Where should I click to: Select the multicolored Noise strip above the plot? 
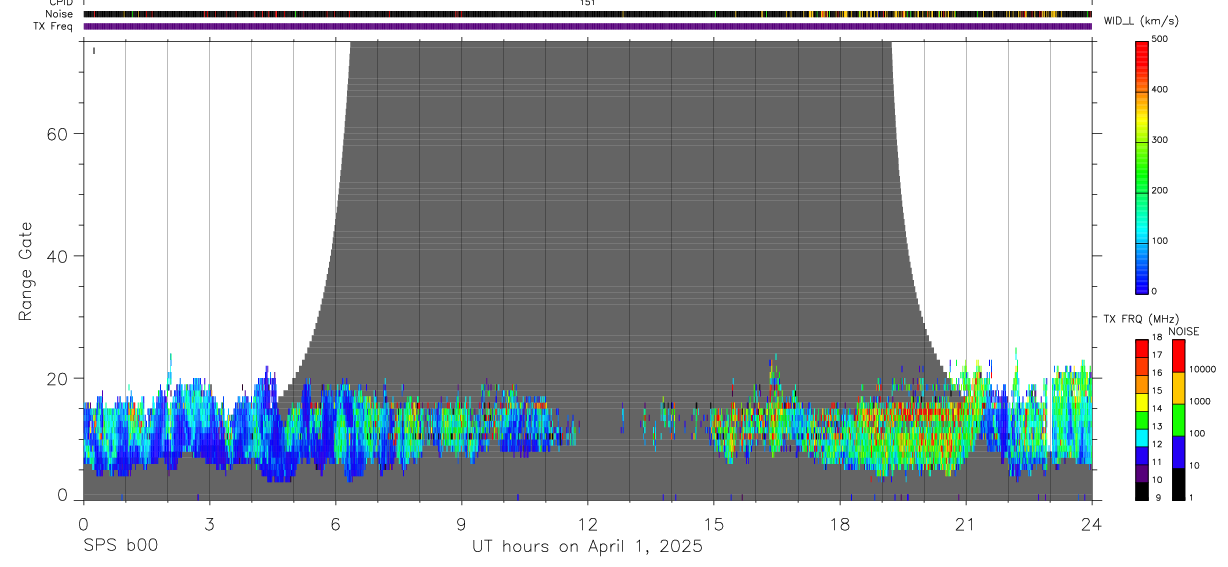tap(587, 14)
